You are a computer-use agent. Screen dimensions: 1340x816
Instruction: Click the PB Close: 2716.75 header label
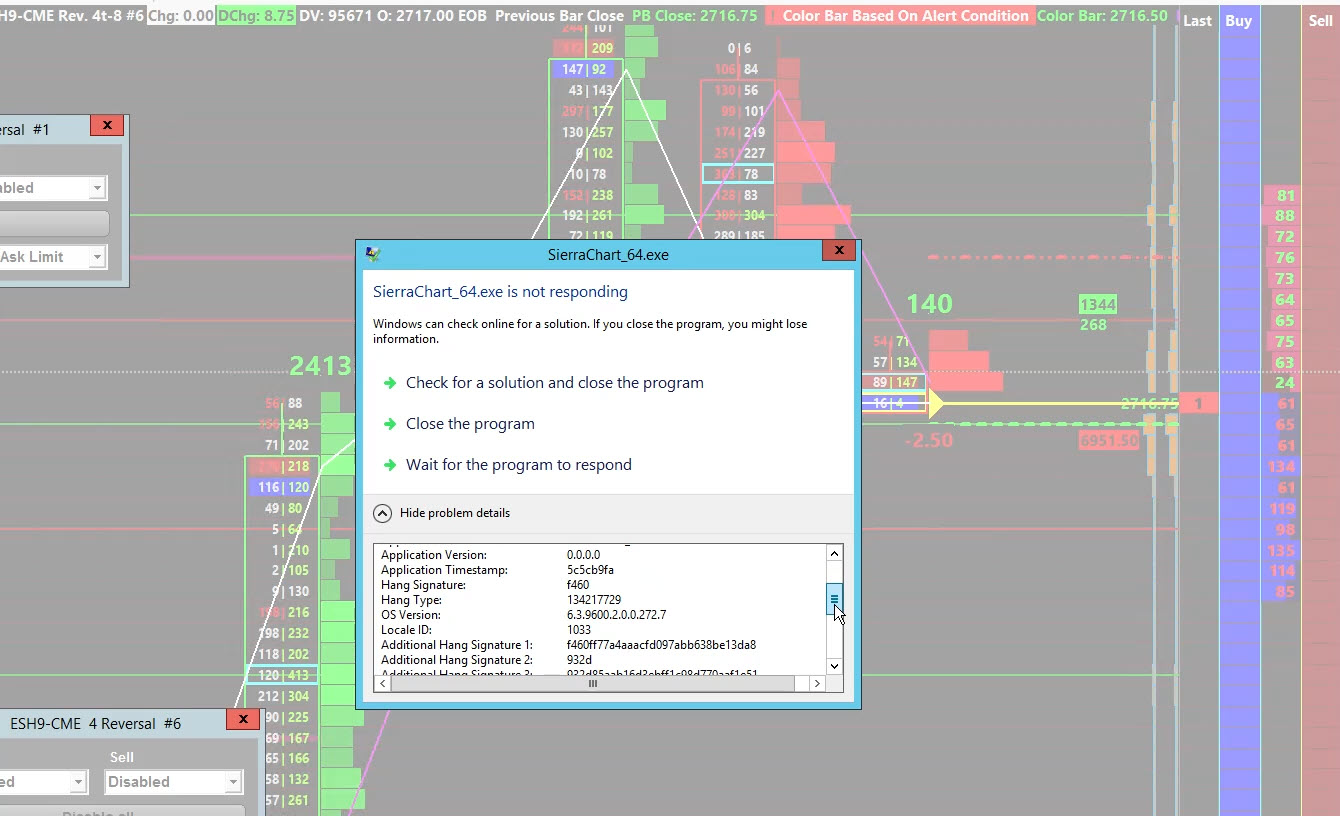(694, 16)
